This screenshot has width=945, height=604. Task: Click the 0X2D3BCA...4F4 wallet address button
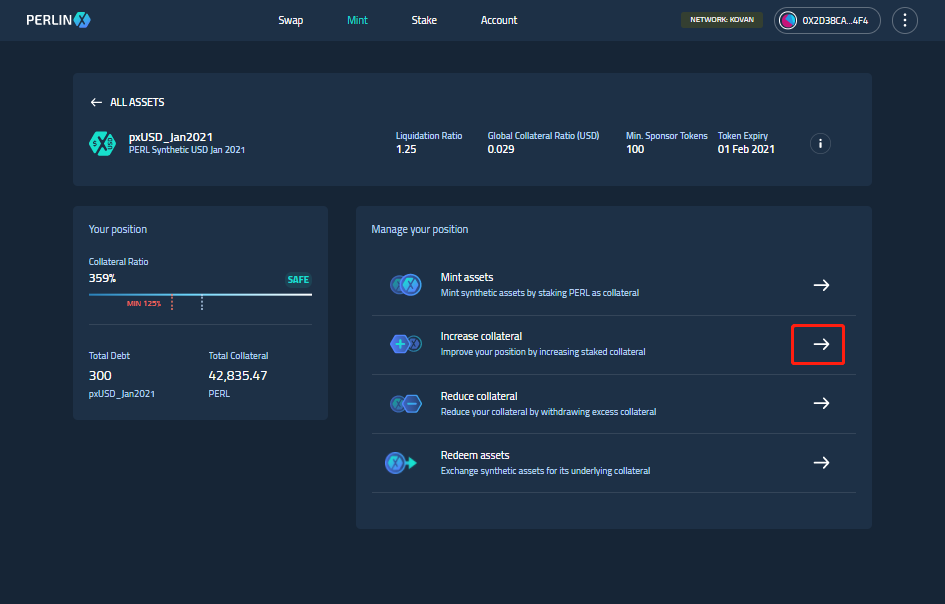(827, 20)
